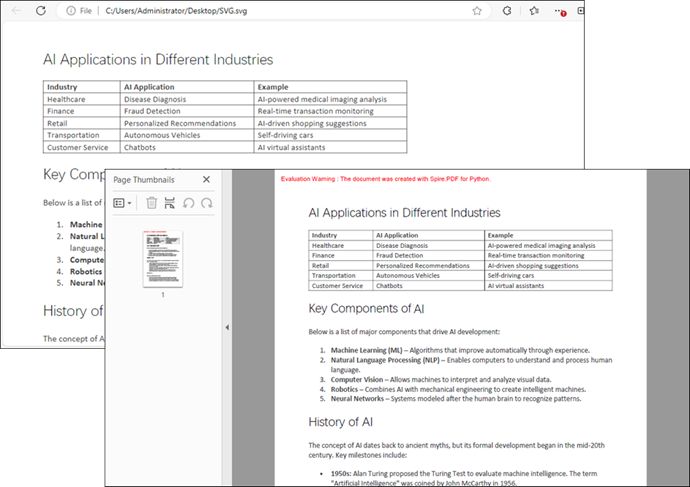Click Fraud Detection cell in PDF table
Screen dimensions: 690x487
[429, 255]
